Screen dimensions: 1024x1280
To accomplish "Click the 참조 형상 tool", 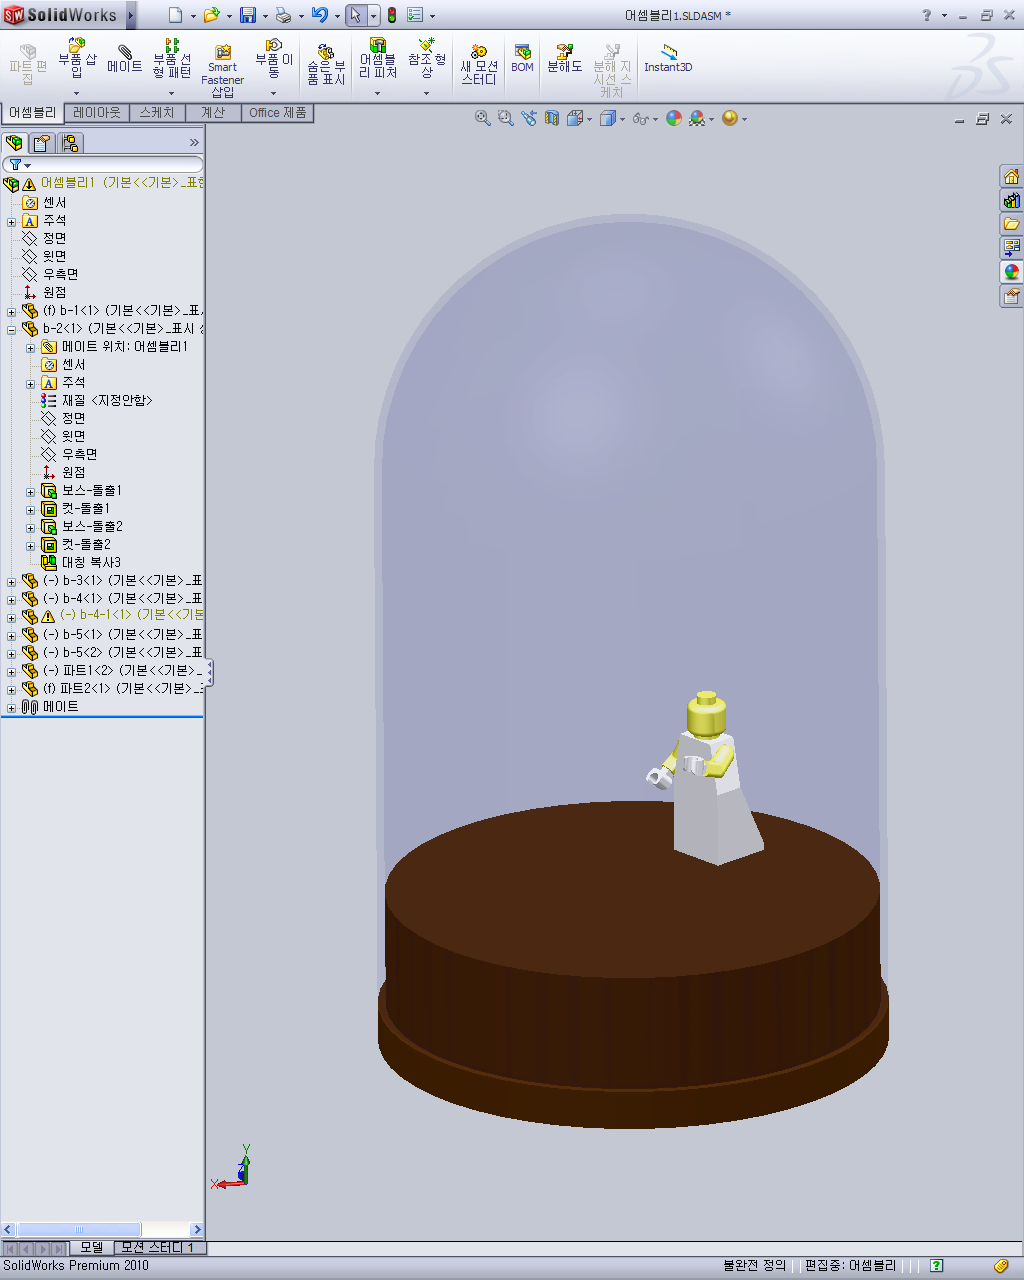I will [x=427, y=59].
